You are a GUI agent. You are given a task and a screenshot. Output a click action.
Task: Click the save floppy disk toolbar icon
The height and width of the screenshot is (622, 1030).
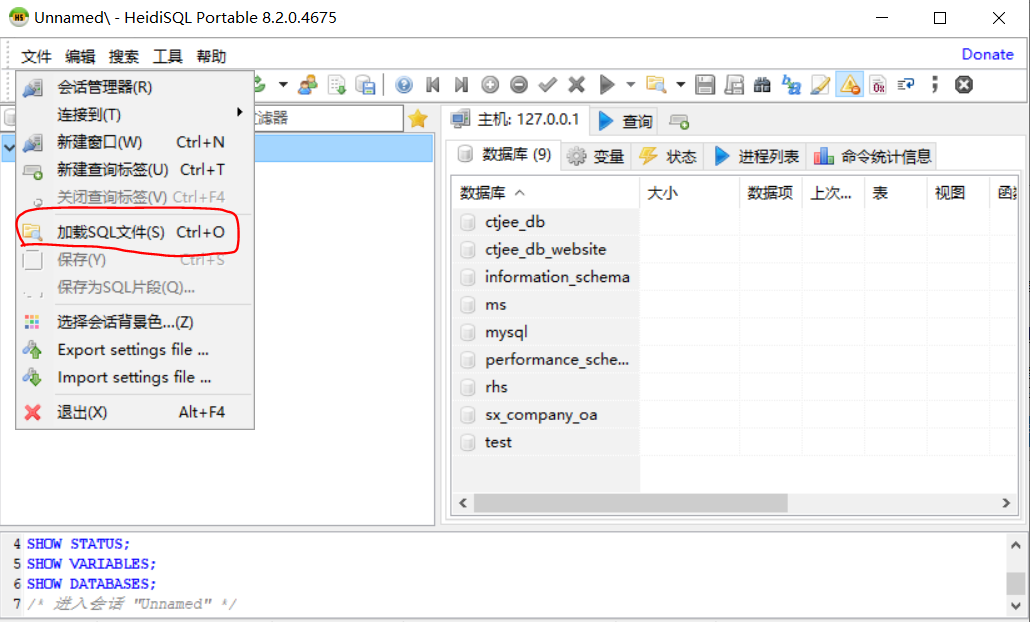tap(705, 85)
